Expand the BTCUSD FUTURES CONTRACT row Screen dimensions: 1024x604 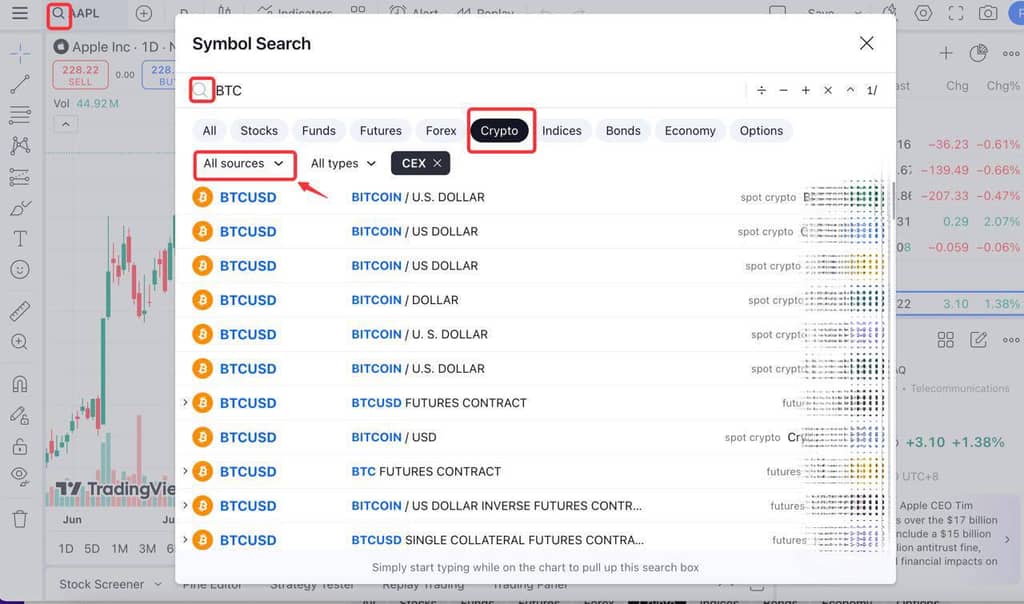(185, 403)
